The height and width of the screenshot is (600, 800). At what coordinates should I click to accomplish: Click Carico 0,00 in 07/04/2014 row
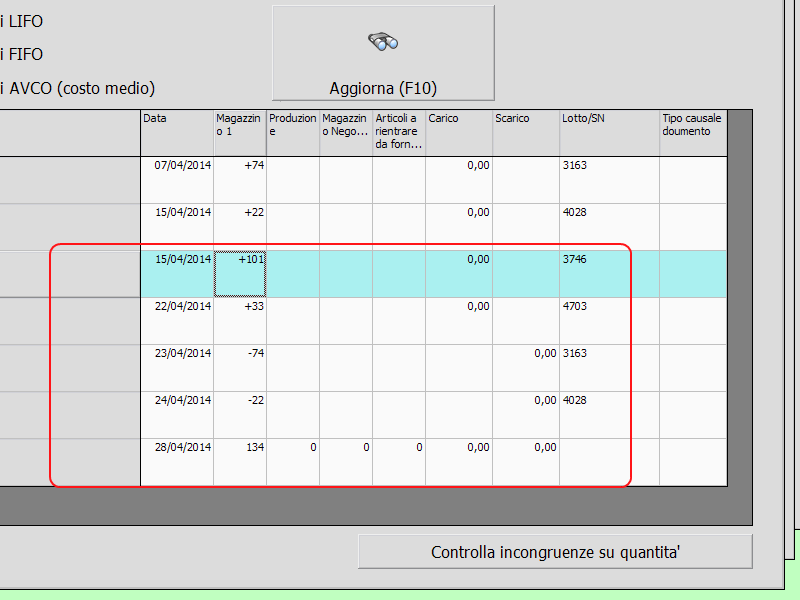[x=459, y=180]
